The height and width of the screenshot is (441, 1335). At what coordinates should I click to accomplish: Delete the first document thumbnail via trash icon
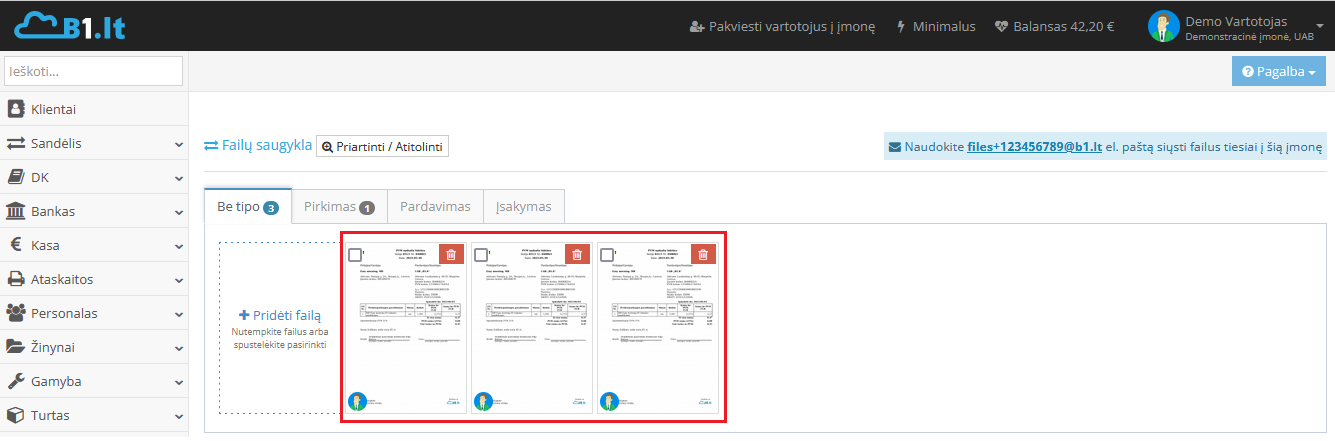pos(451,255)
